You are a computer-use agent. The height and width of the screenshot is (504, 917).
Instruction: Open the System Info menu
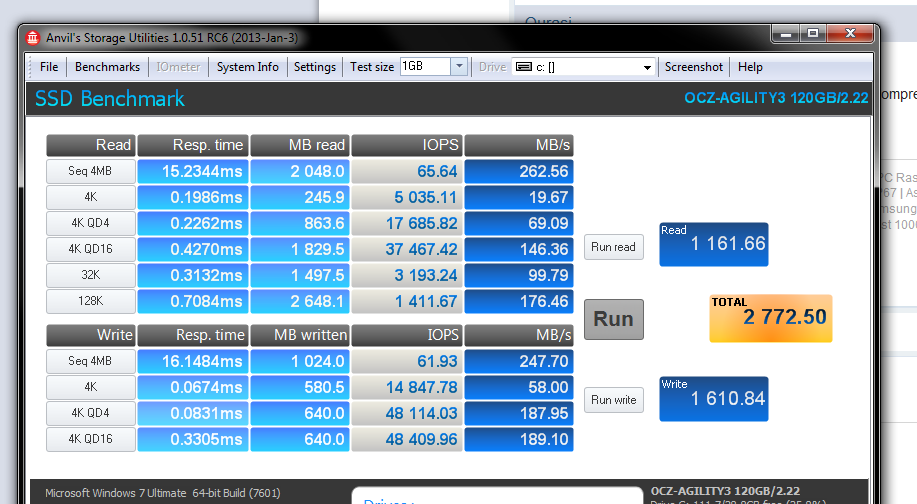click(248, 67)
